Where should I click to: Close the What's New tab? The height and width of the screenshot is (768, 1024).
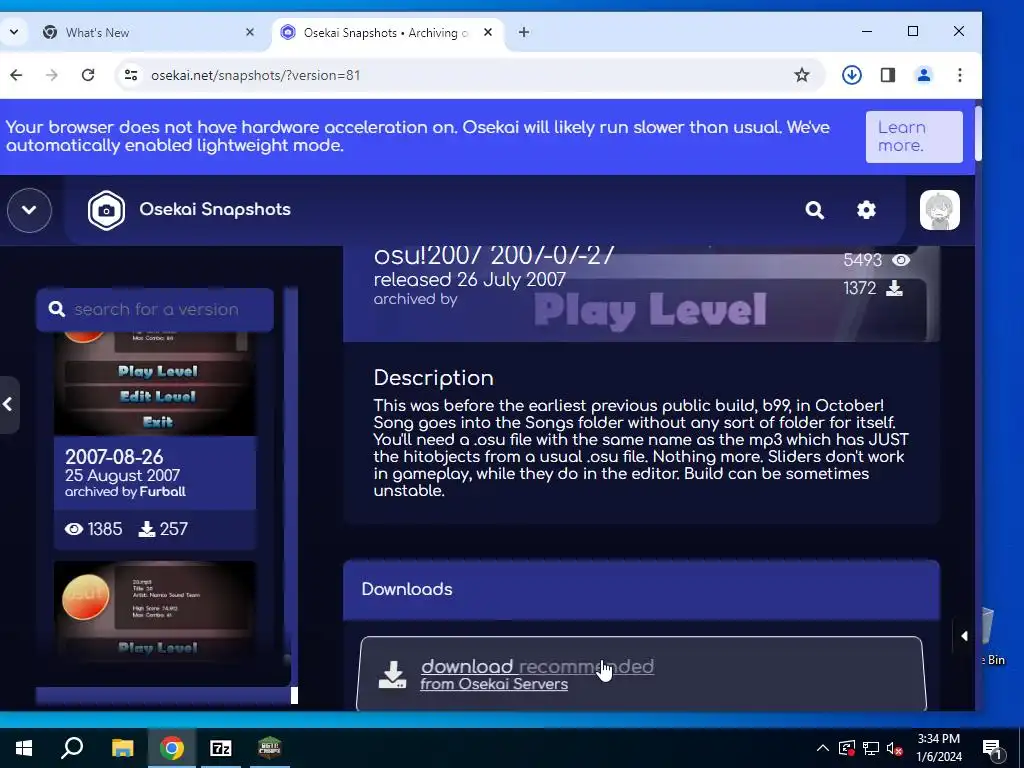tap(249, 32)
